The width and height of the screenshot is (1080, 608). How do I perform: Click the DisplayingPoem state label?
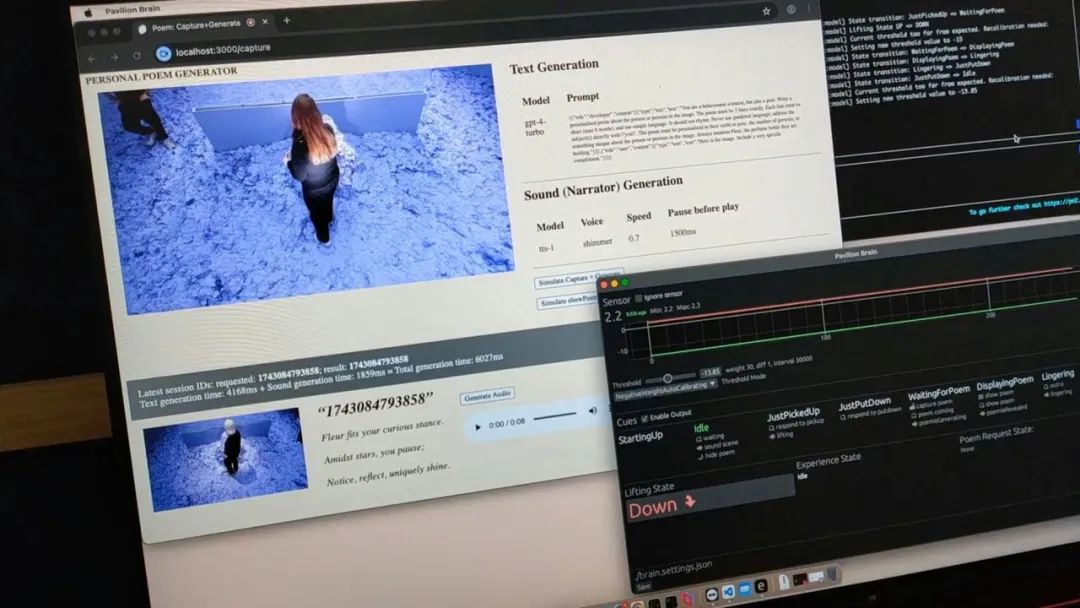coord(1004,383)
